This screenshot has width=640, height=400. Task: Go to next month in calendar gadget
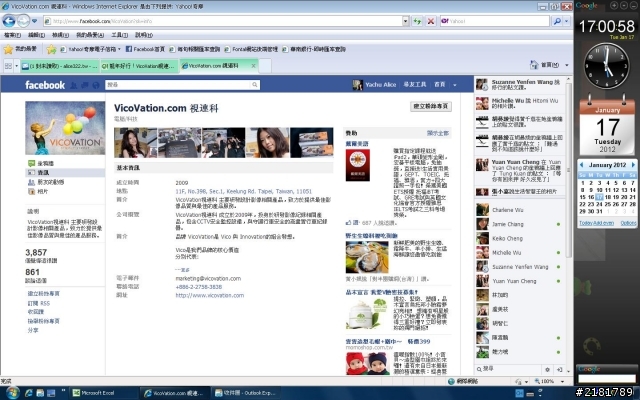(x=633, y=165)
